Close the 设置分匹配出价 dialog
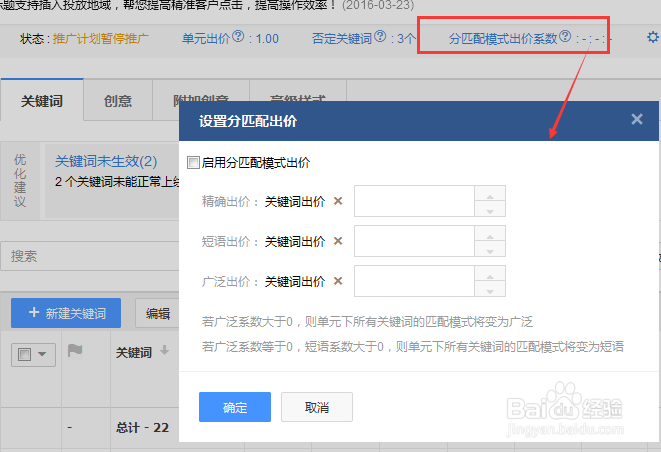This screenshot has width=661, height=452. pyautogui.click(x=637, y=119)
